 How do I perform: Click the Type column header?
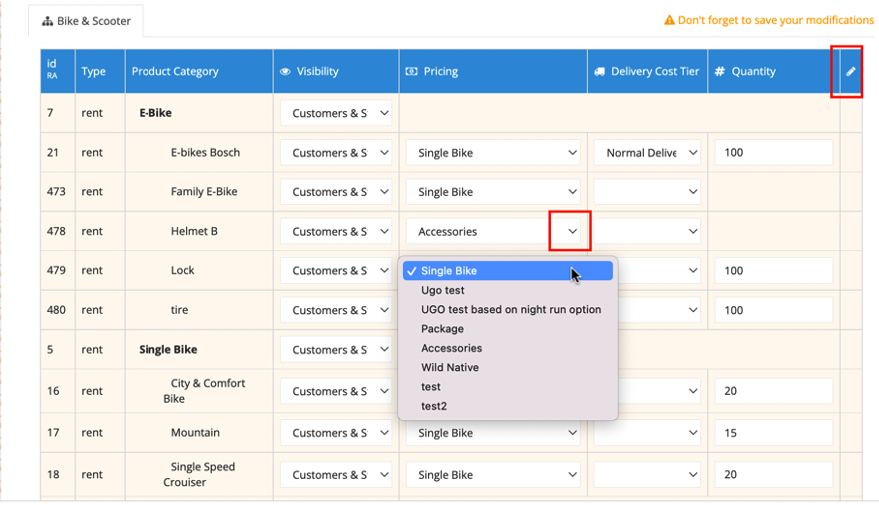(x=100, y=71)
